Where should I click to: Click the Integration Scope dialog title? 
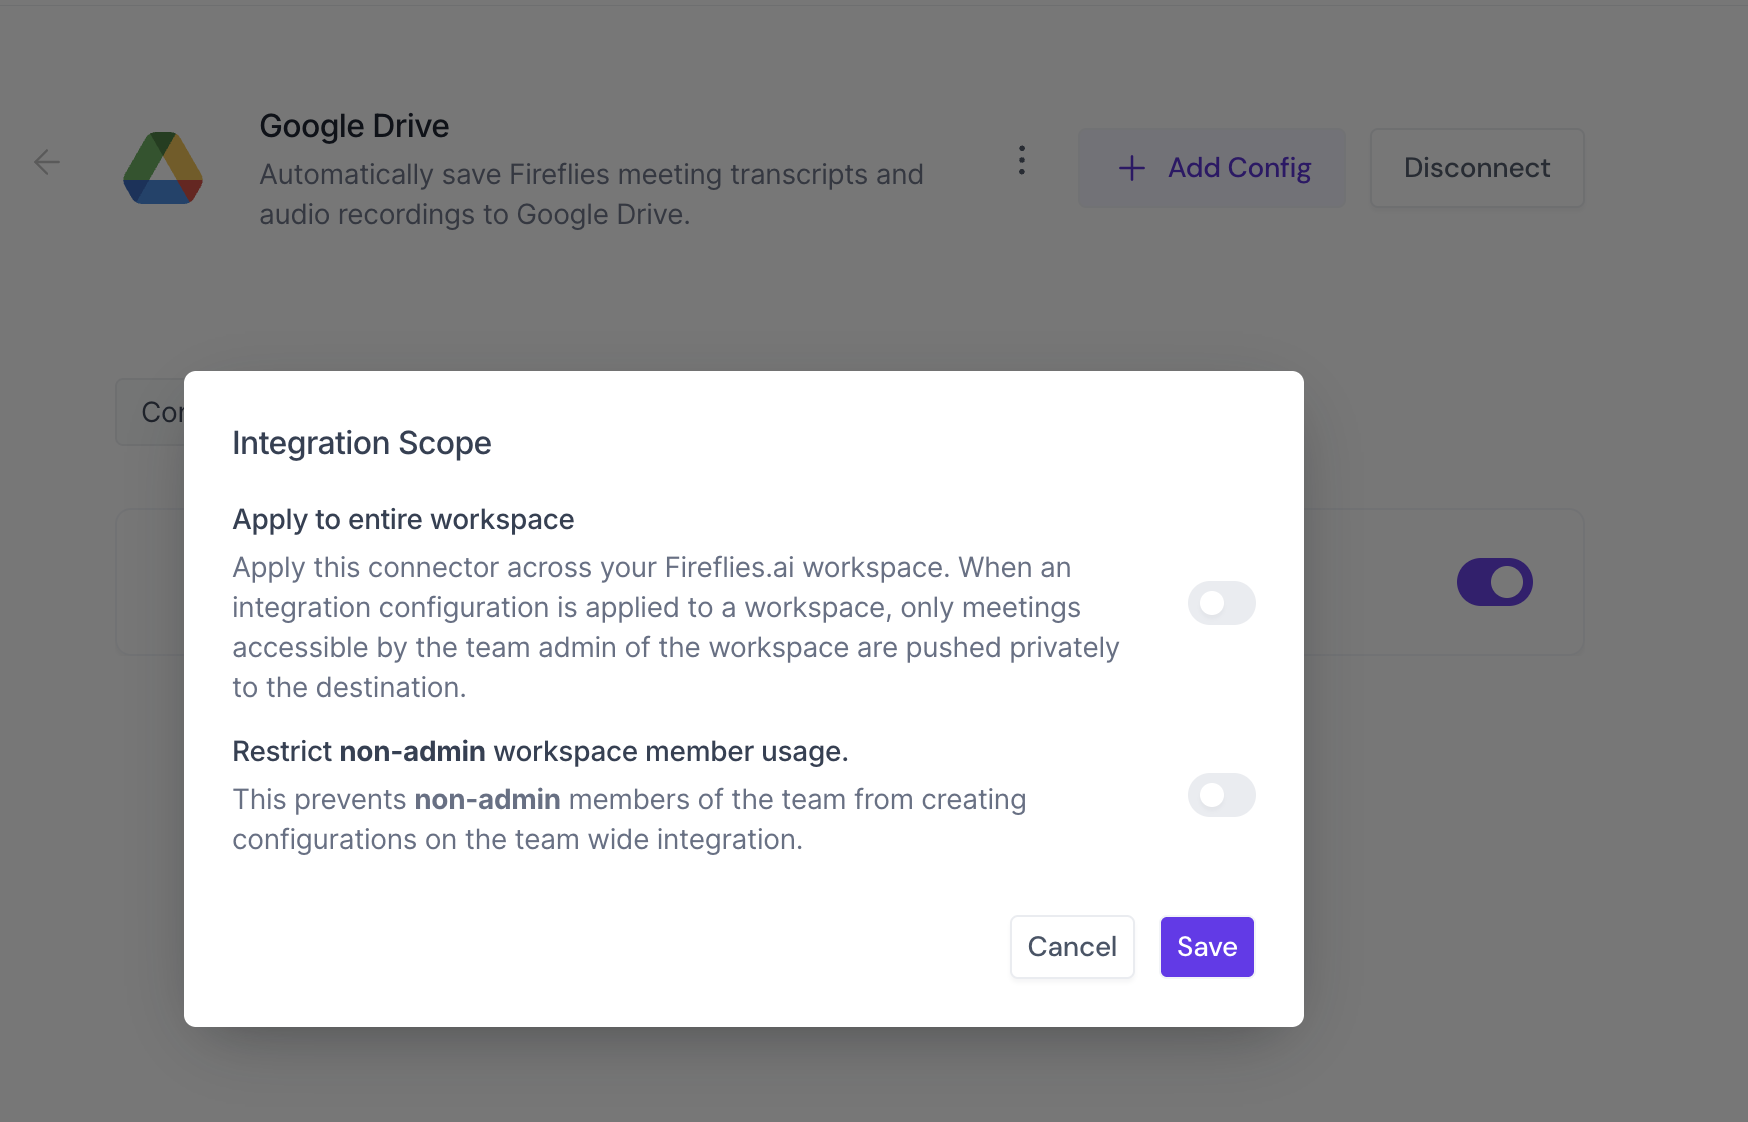[x=362, y=443]
